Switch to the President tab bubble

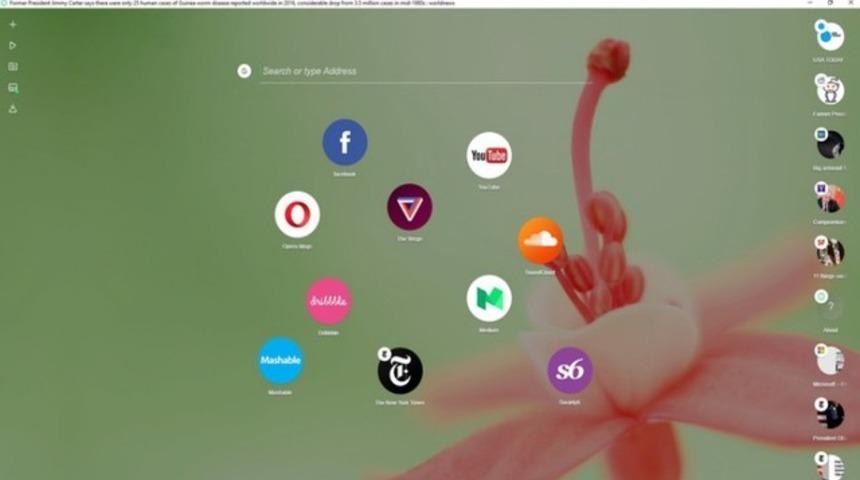(x=830, y=414)
